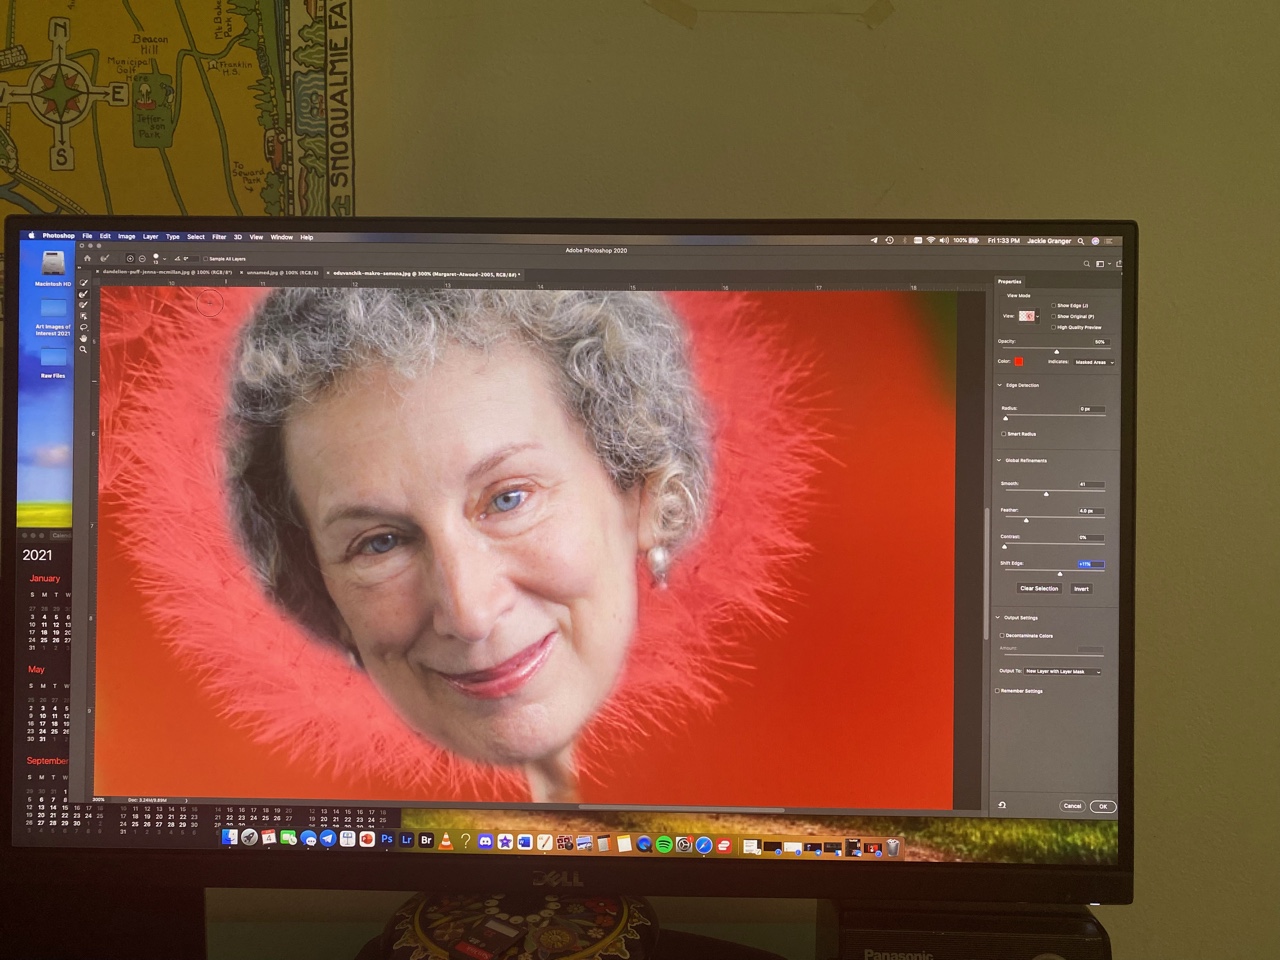Click the Home icon in options bar
Screen dimensions: 1280x960
(87, 258)
